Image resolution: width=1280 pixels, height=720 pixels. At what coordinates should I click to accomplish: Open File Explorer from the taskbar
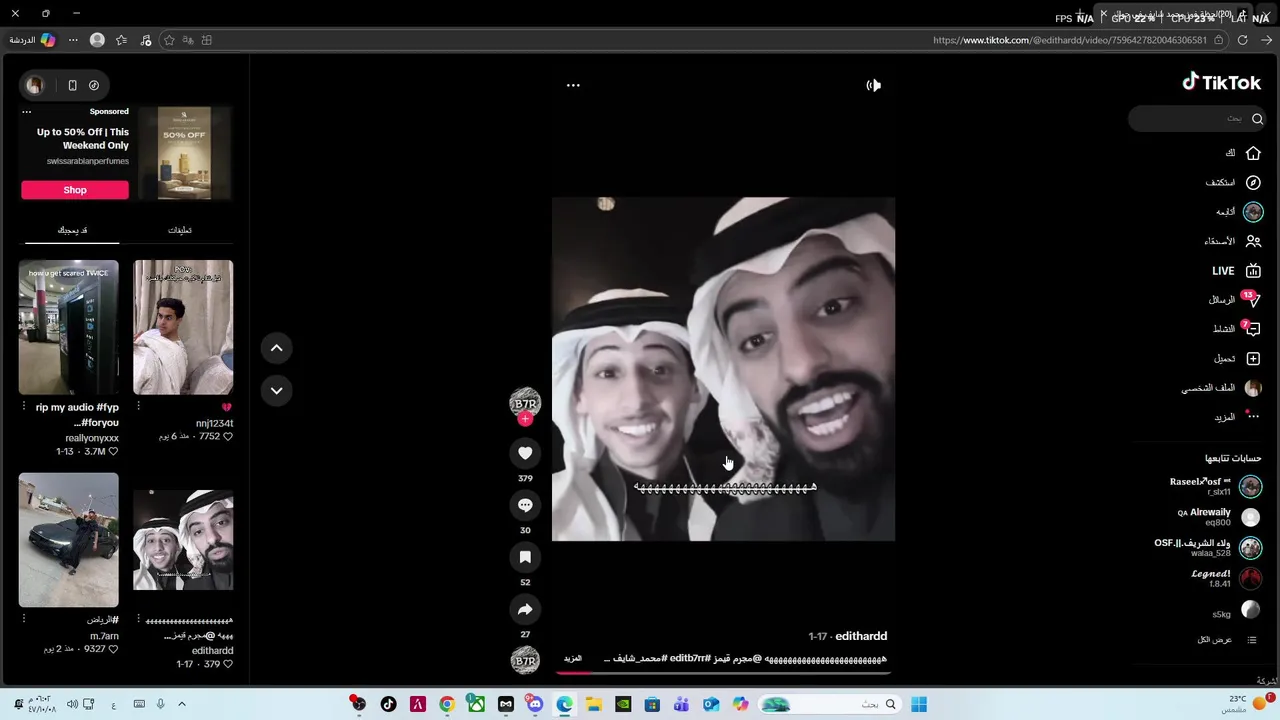click(593, 704)
